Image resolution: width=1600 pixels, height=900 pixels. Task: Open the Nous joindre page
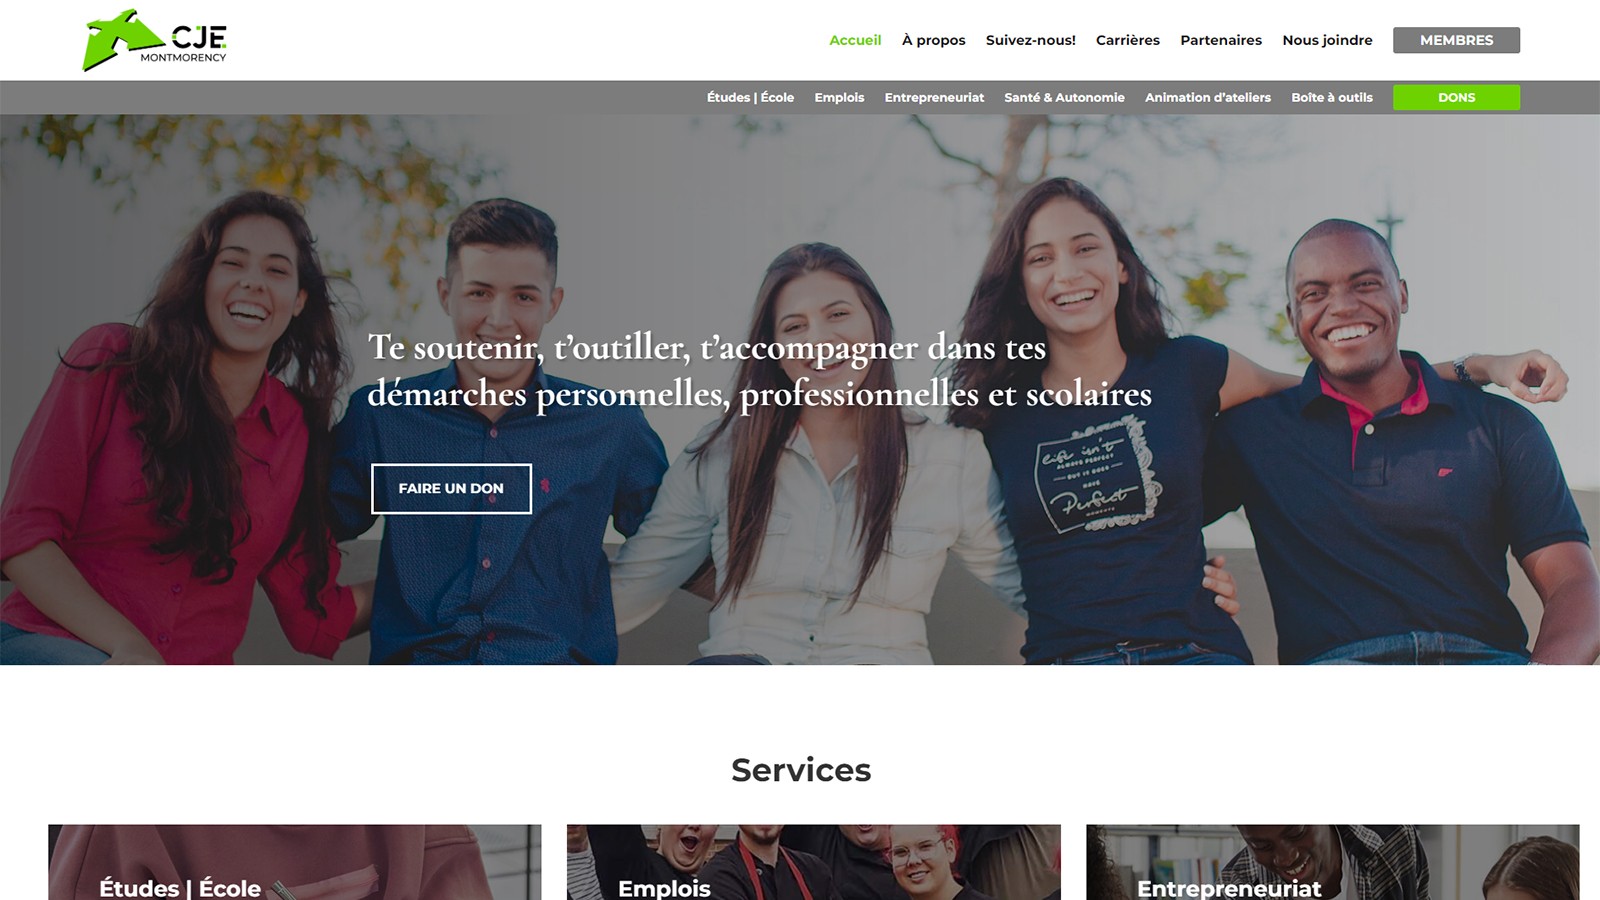click(1327, 40)
